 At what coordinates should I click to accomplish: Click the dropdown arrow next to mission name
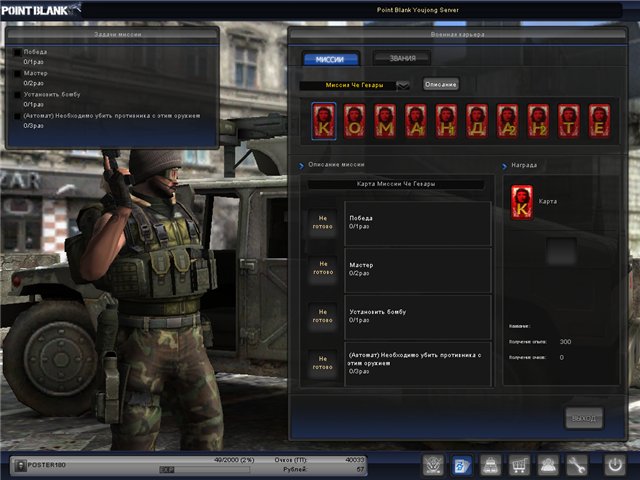pyautogui.click(x=403, y=85)
